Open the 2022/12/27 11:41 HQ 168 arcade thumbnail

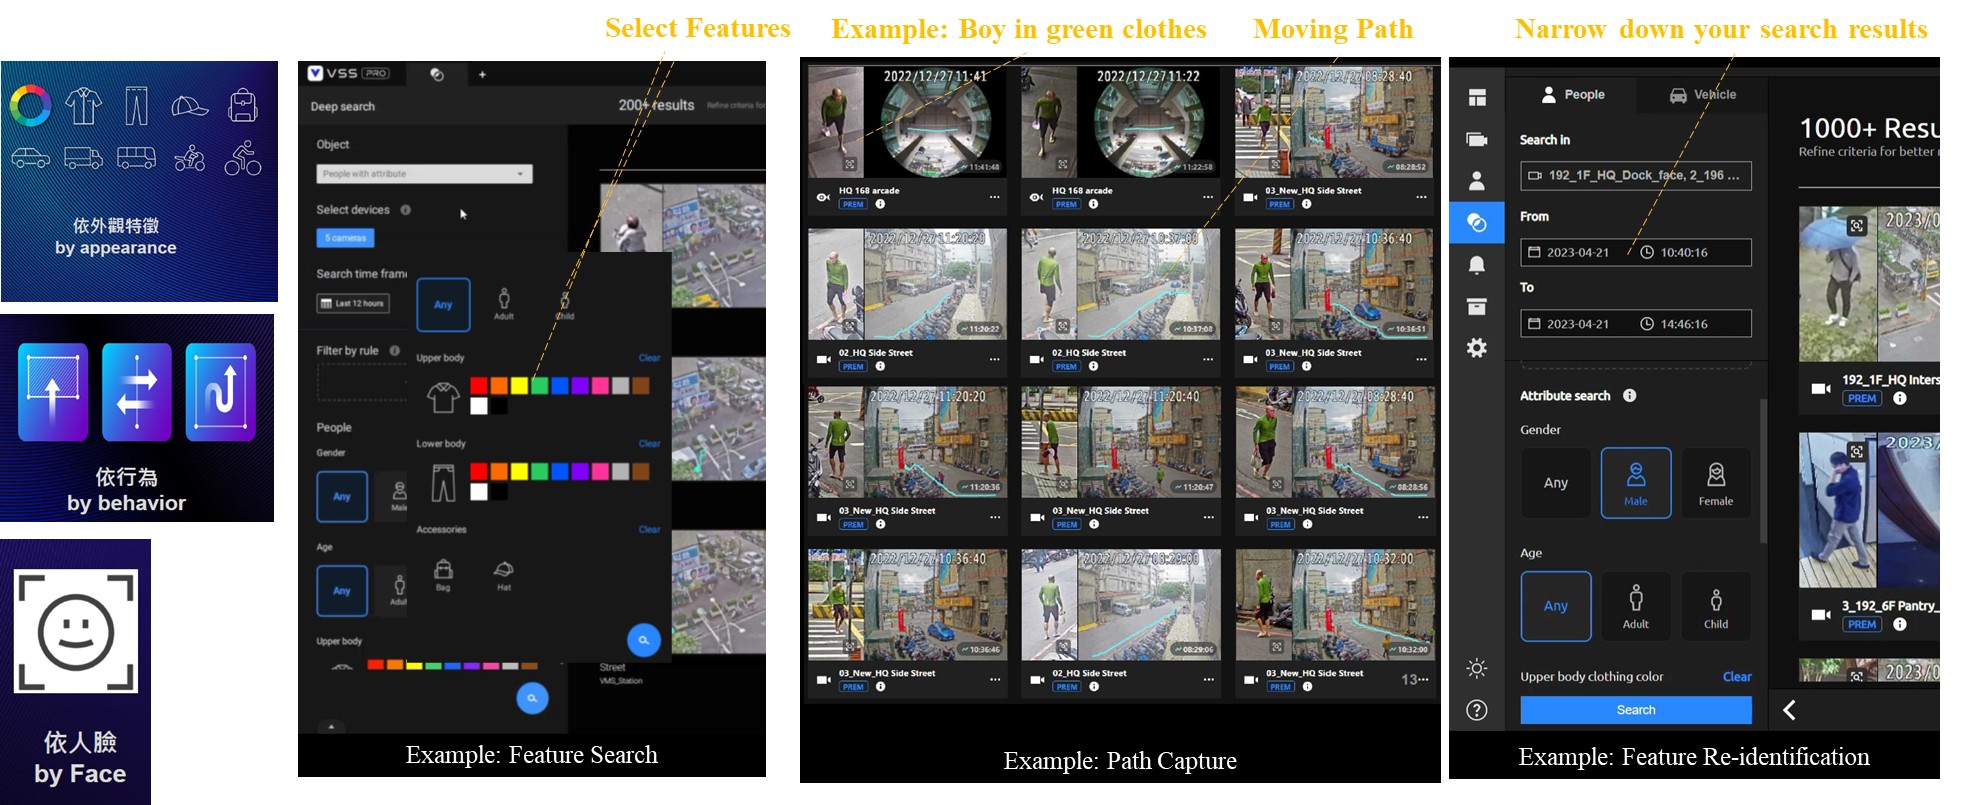point(907,122)
